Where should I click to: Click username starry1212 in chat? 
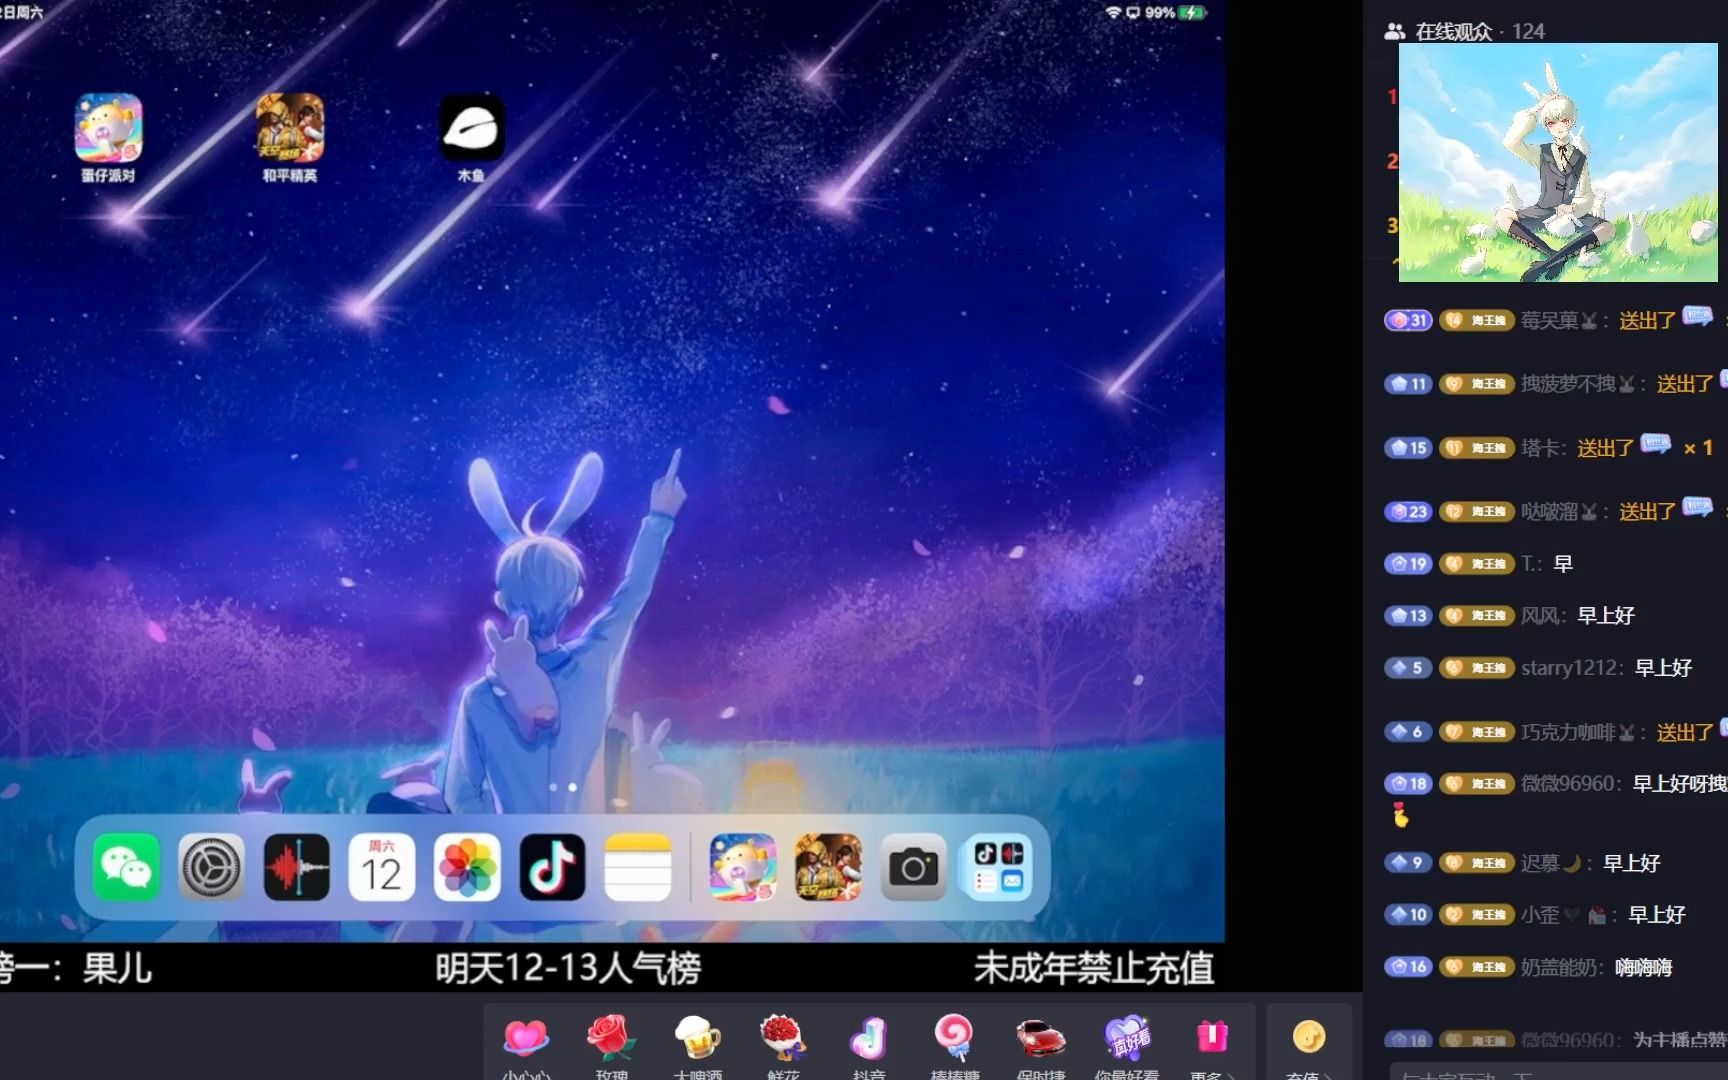point(1571,668)
